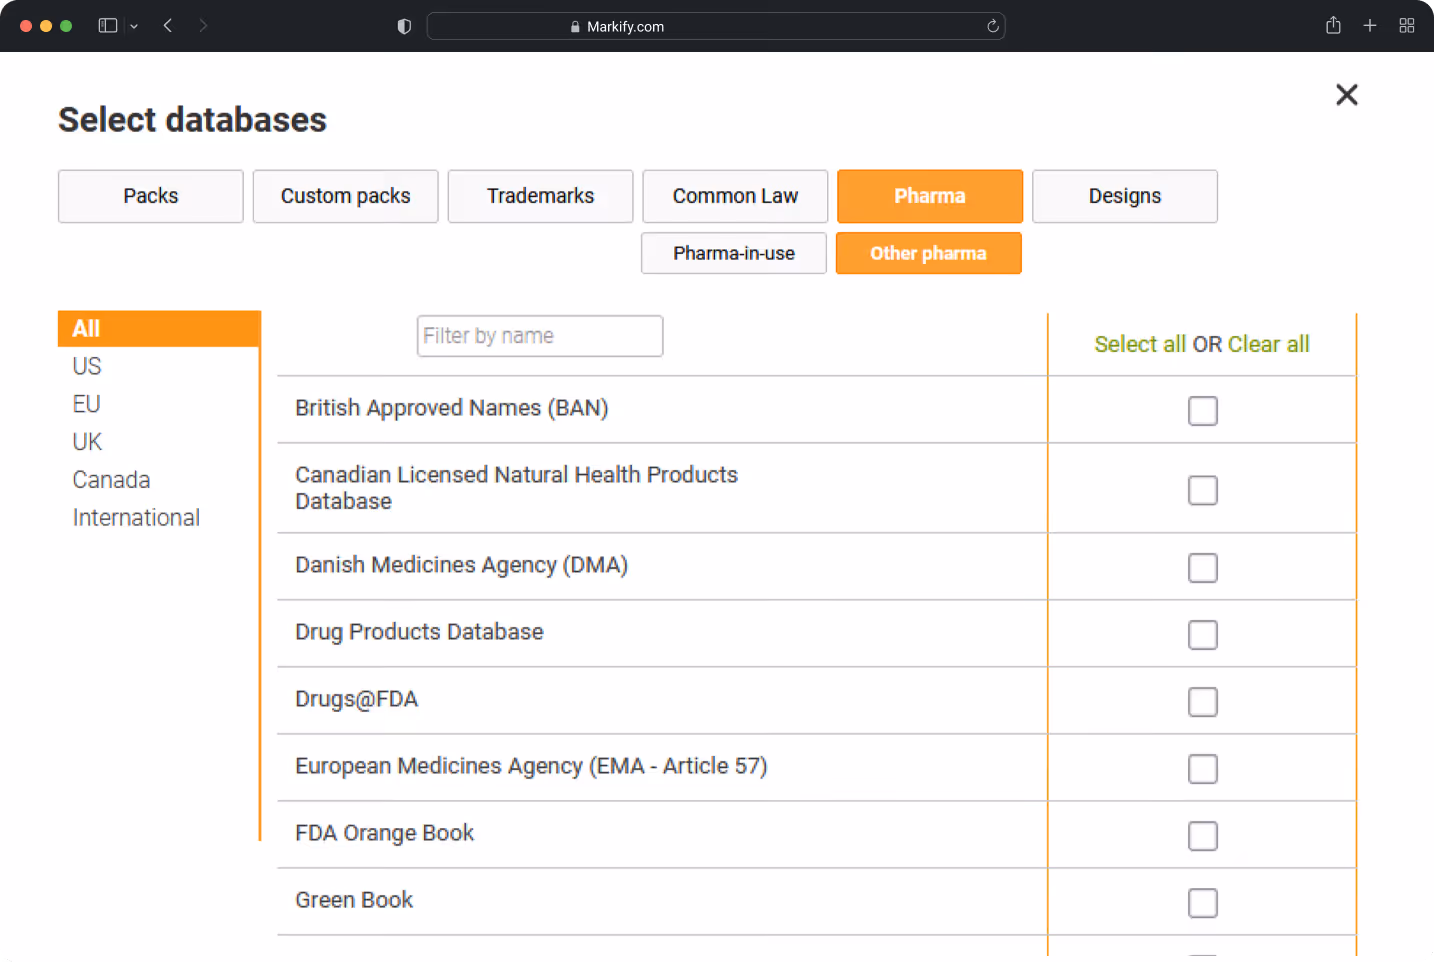Filter databases by US region
The width and height of the screenshot is (1434, 962).
tap(87, 366)
